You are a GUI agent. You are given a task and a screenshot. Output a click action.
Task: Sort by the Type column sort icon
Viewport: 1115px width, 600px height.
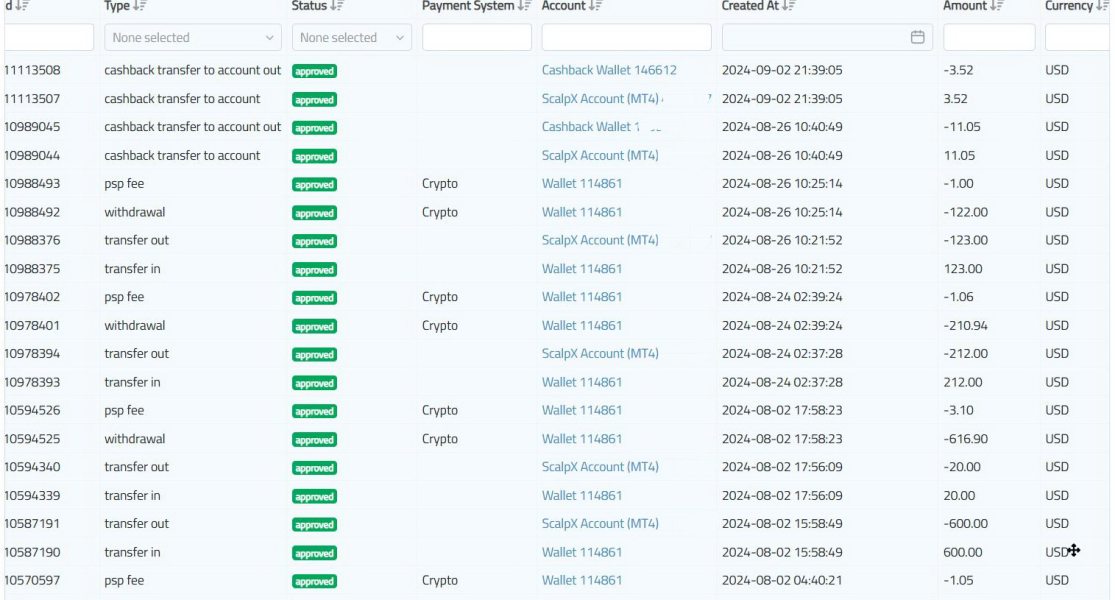click(x=141, y=7)
